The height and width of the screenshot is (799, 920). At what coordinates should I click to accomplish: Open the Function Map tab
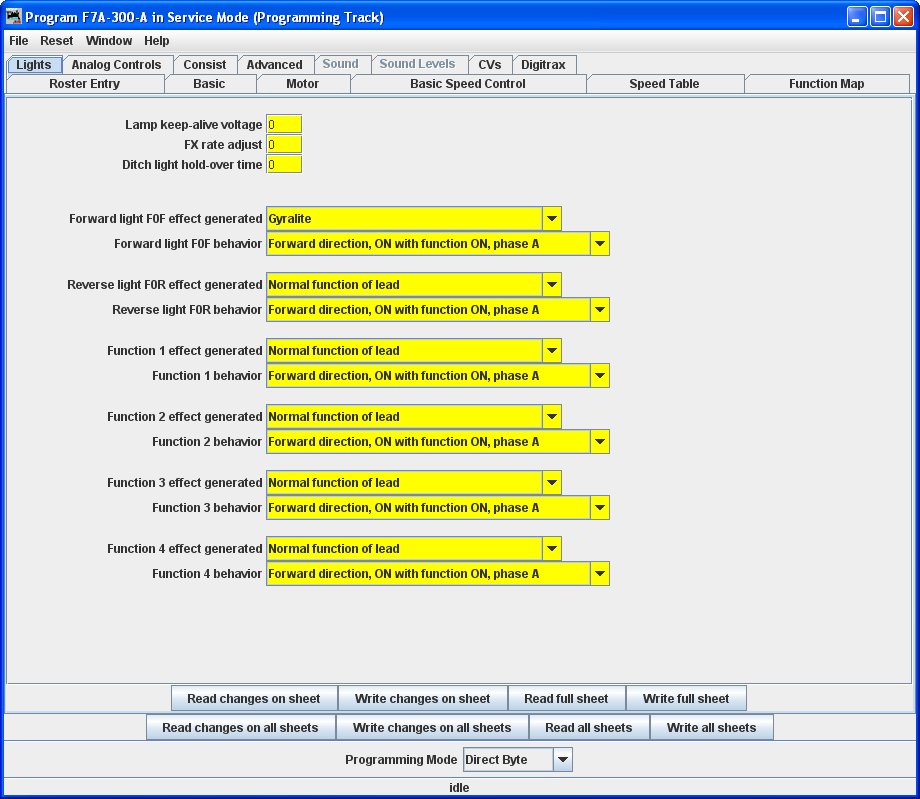click(x=826, y=84)
